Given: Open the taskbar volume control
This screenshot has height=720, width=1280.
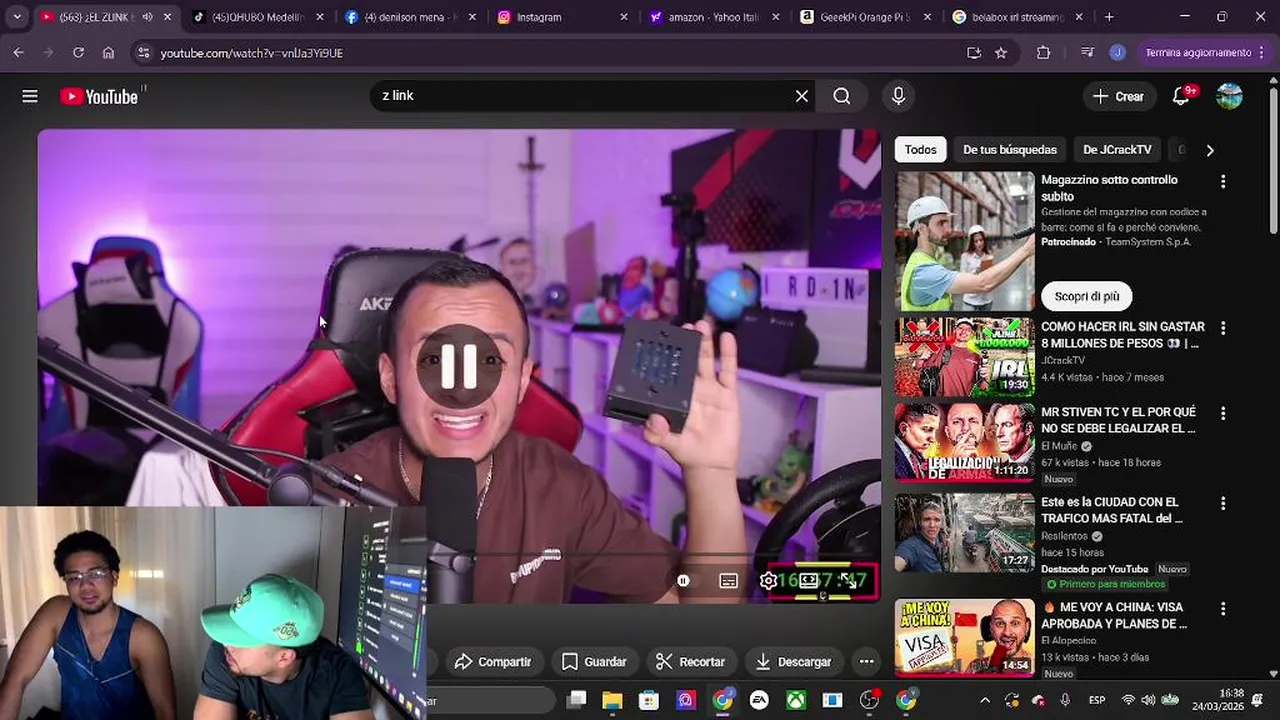Looking at the screenshot, I should 1148,700.
